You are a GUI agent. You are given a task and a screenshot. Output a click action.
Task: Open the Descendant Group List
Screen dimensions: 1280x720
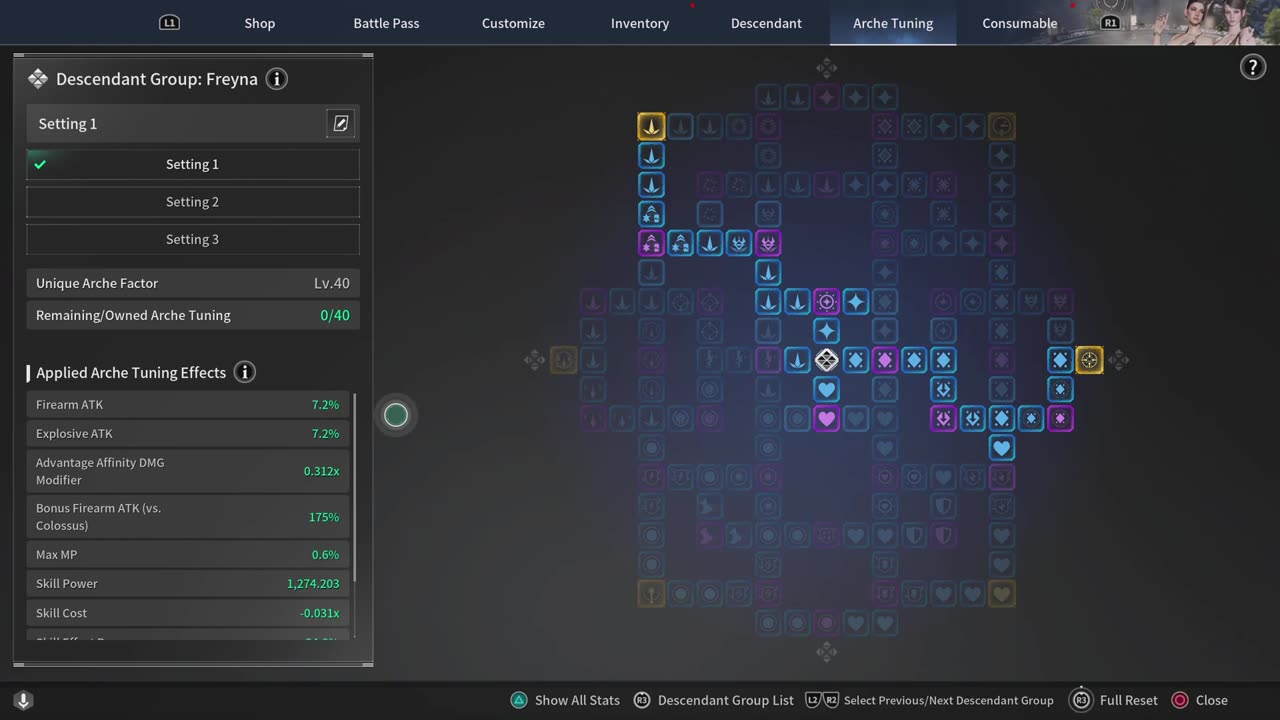(714, 701)
